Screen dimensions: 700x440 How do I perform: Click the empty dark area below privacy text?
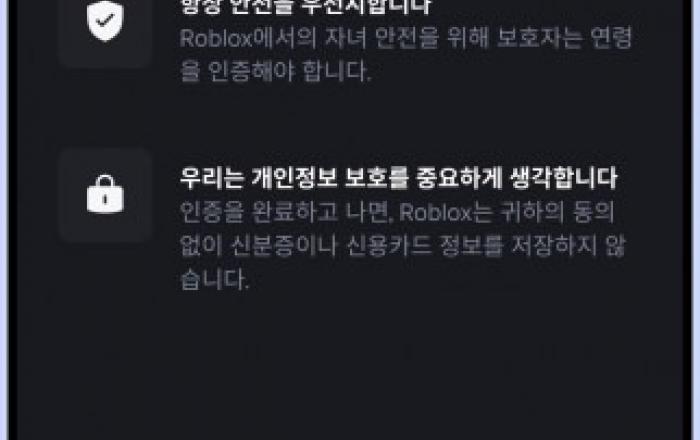pos(350,366)
